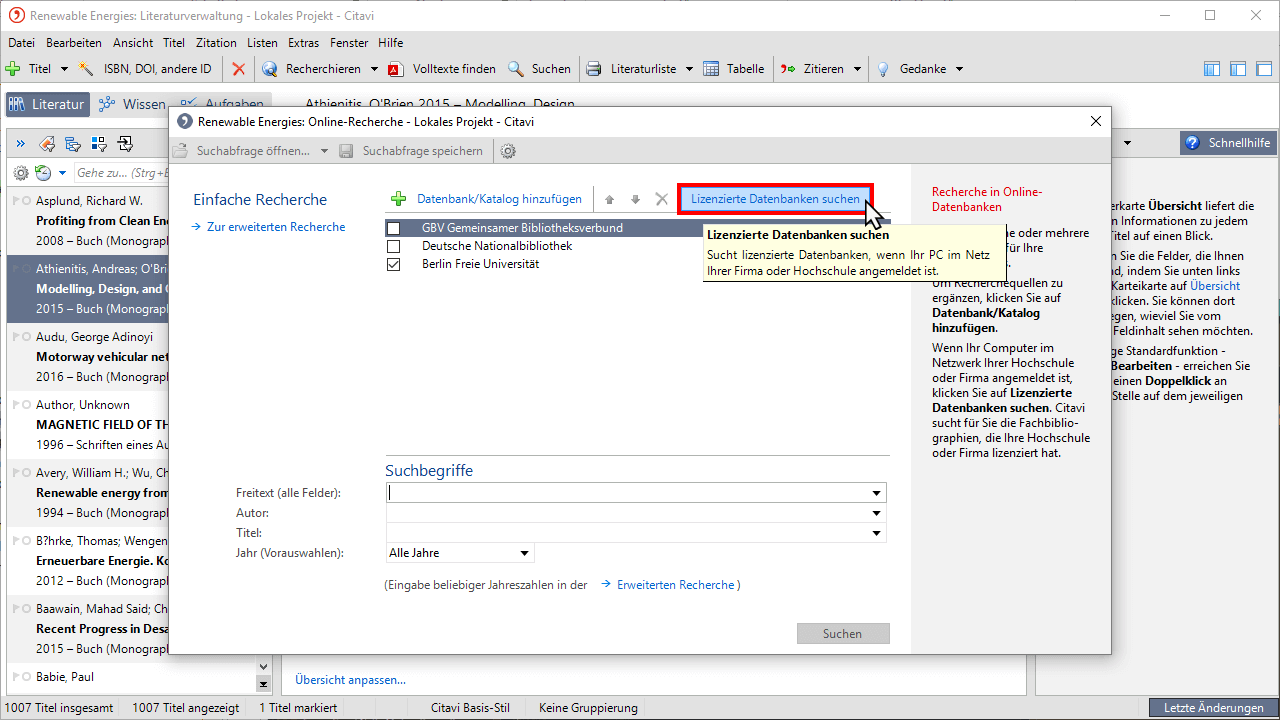Check GBV Gemeinsamer Bibliotheksverbund checkbox

[x=393, y=228]
